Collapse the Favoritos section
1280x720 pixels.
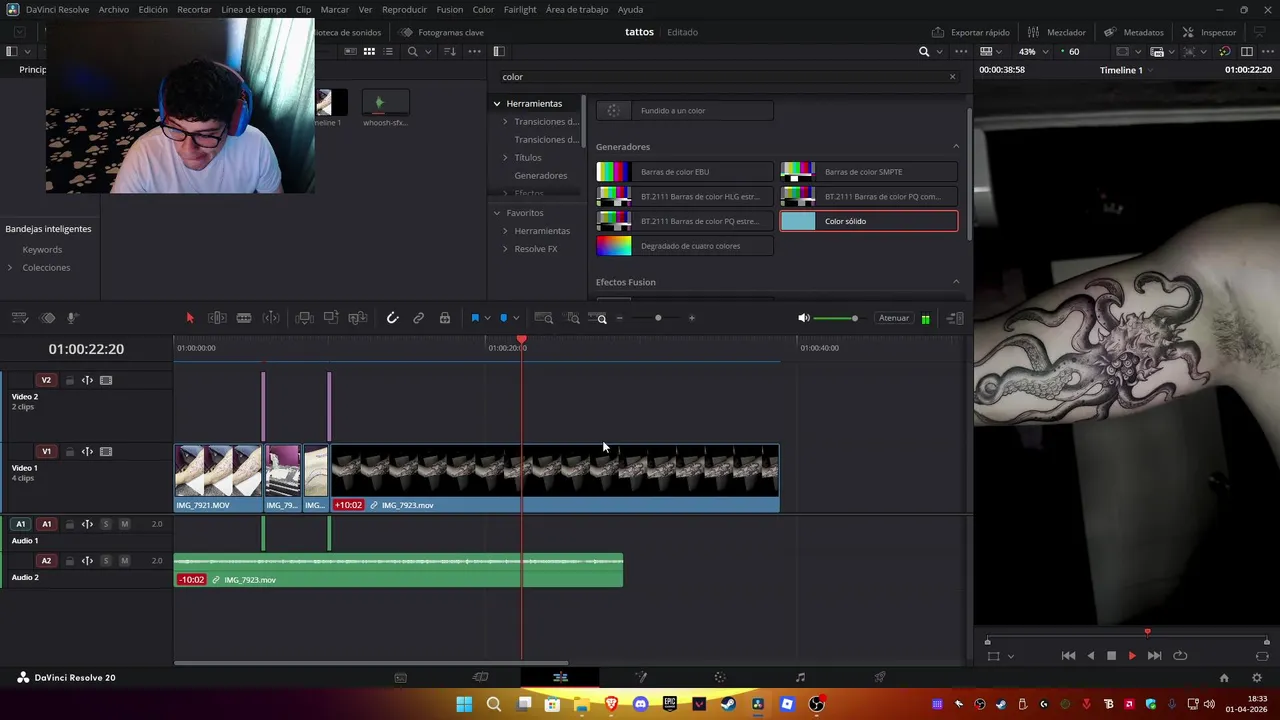(x=497, y=213)
